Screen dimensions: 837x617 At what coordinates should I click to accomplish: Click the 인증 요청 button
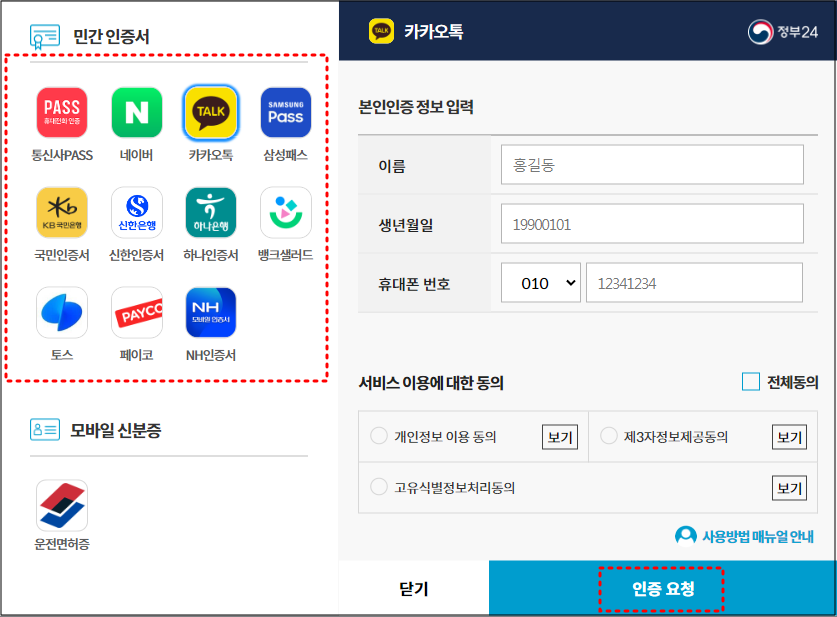point(662,588)
